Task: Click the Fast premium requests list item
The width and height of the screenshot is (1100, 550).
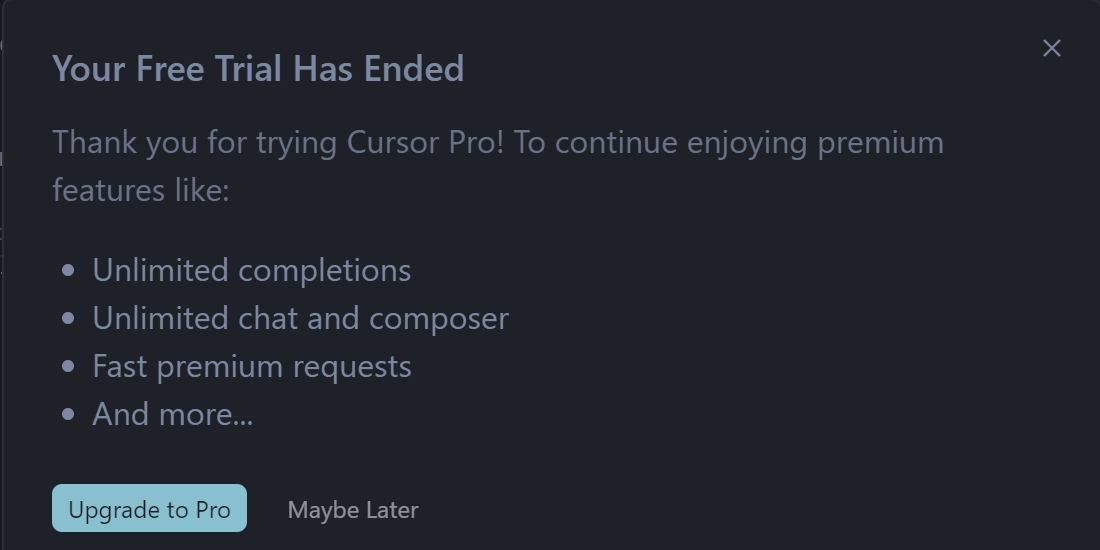Action: (x=252, y=366)
